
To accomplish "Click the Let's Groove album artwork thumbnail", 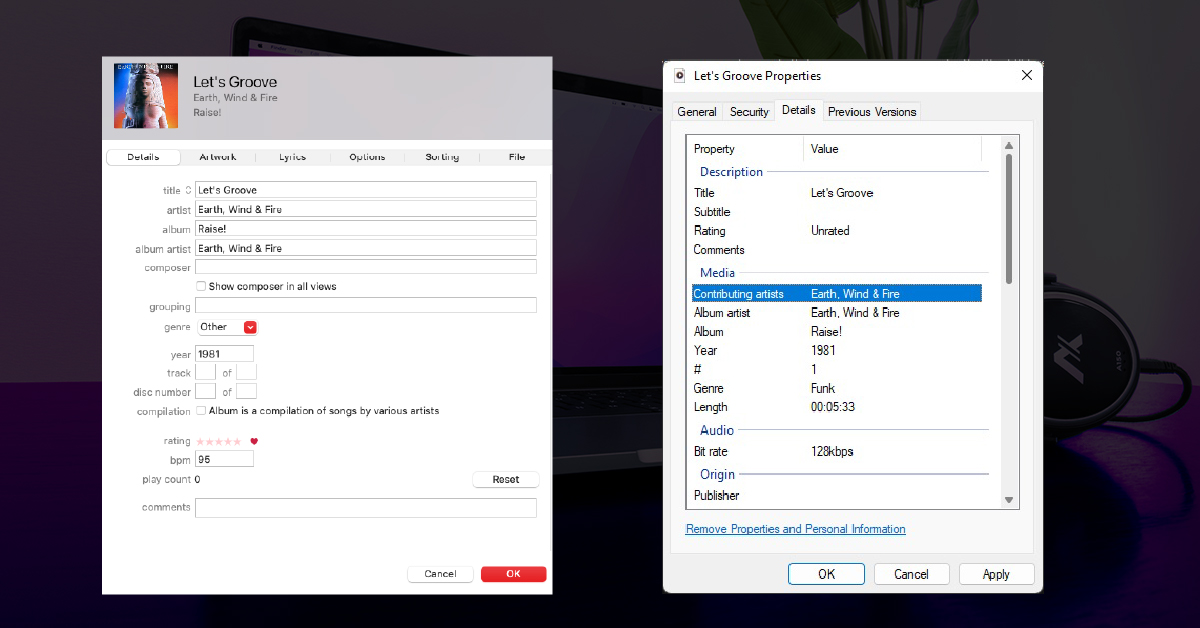I will pyautogui.click(x=146, y=96).
